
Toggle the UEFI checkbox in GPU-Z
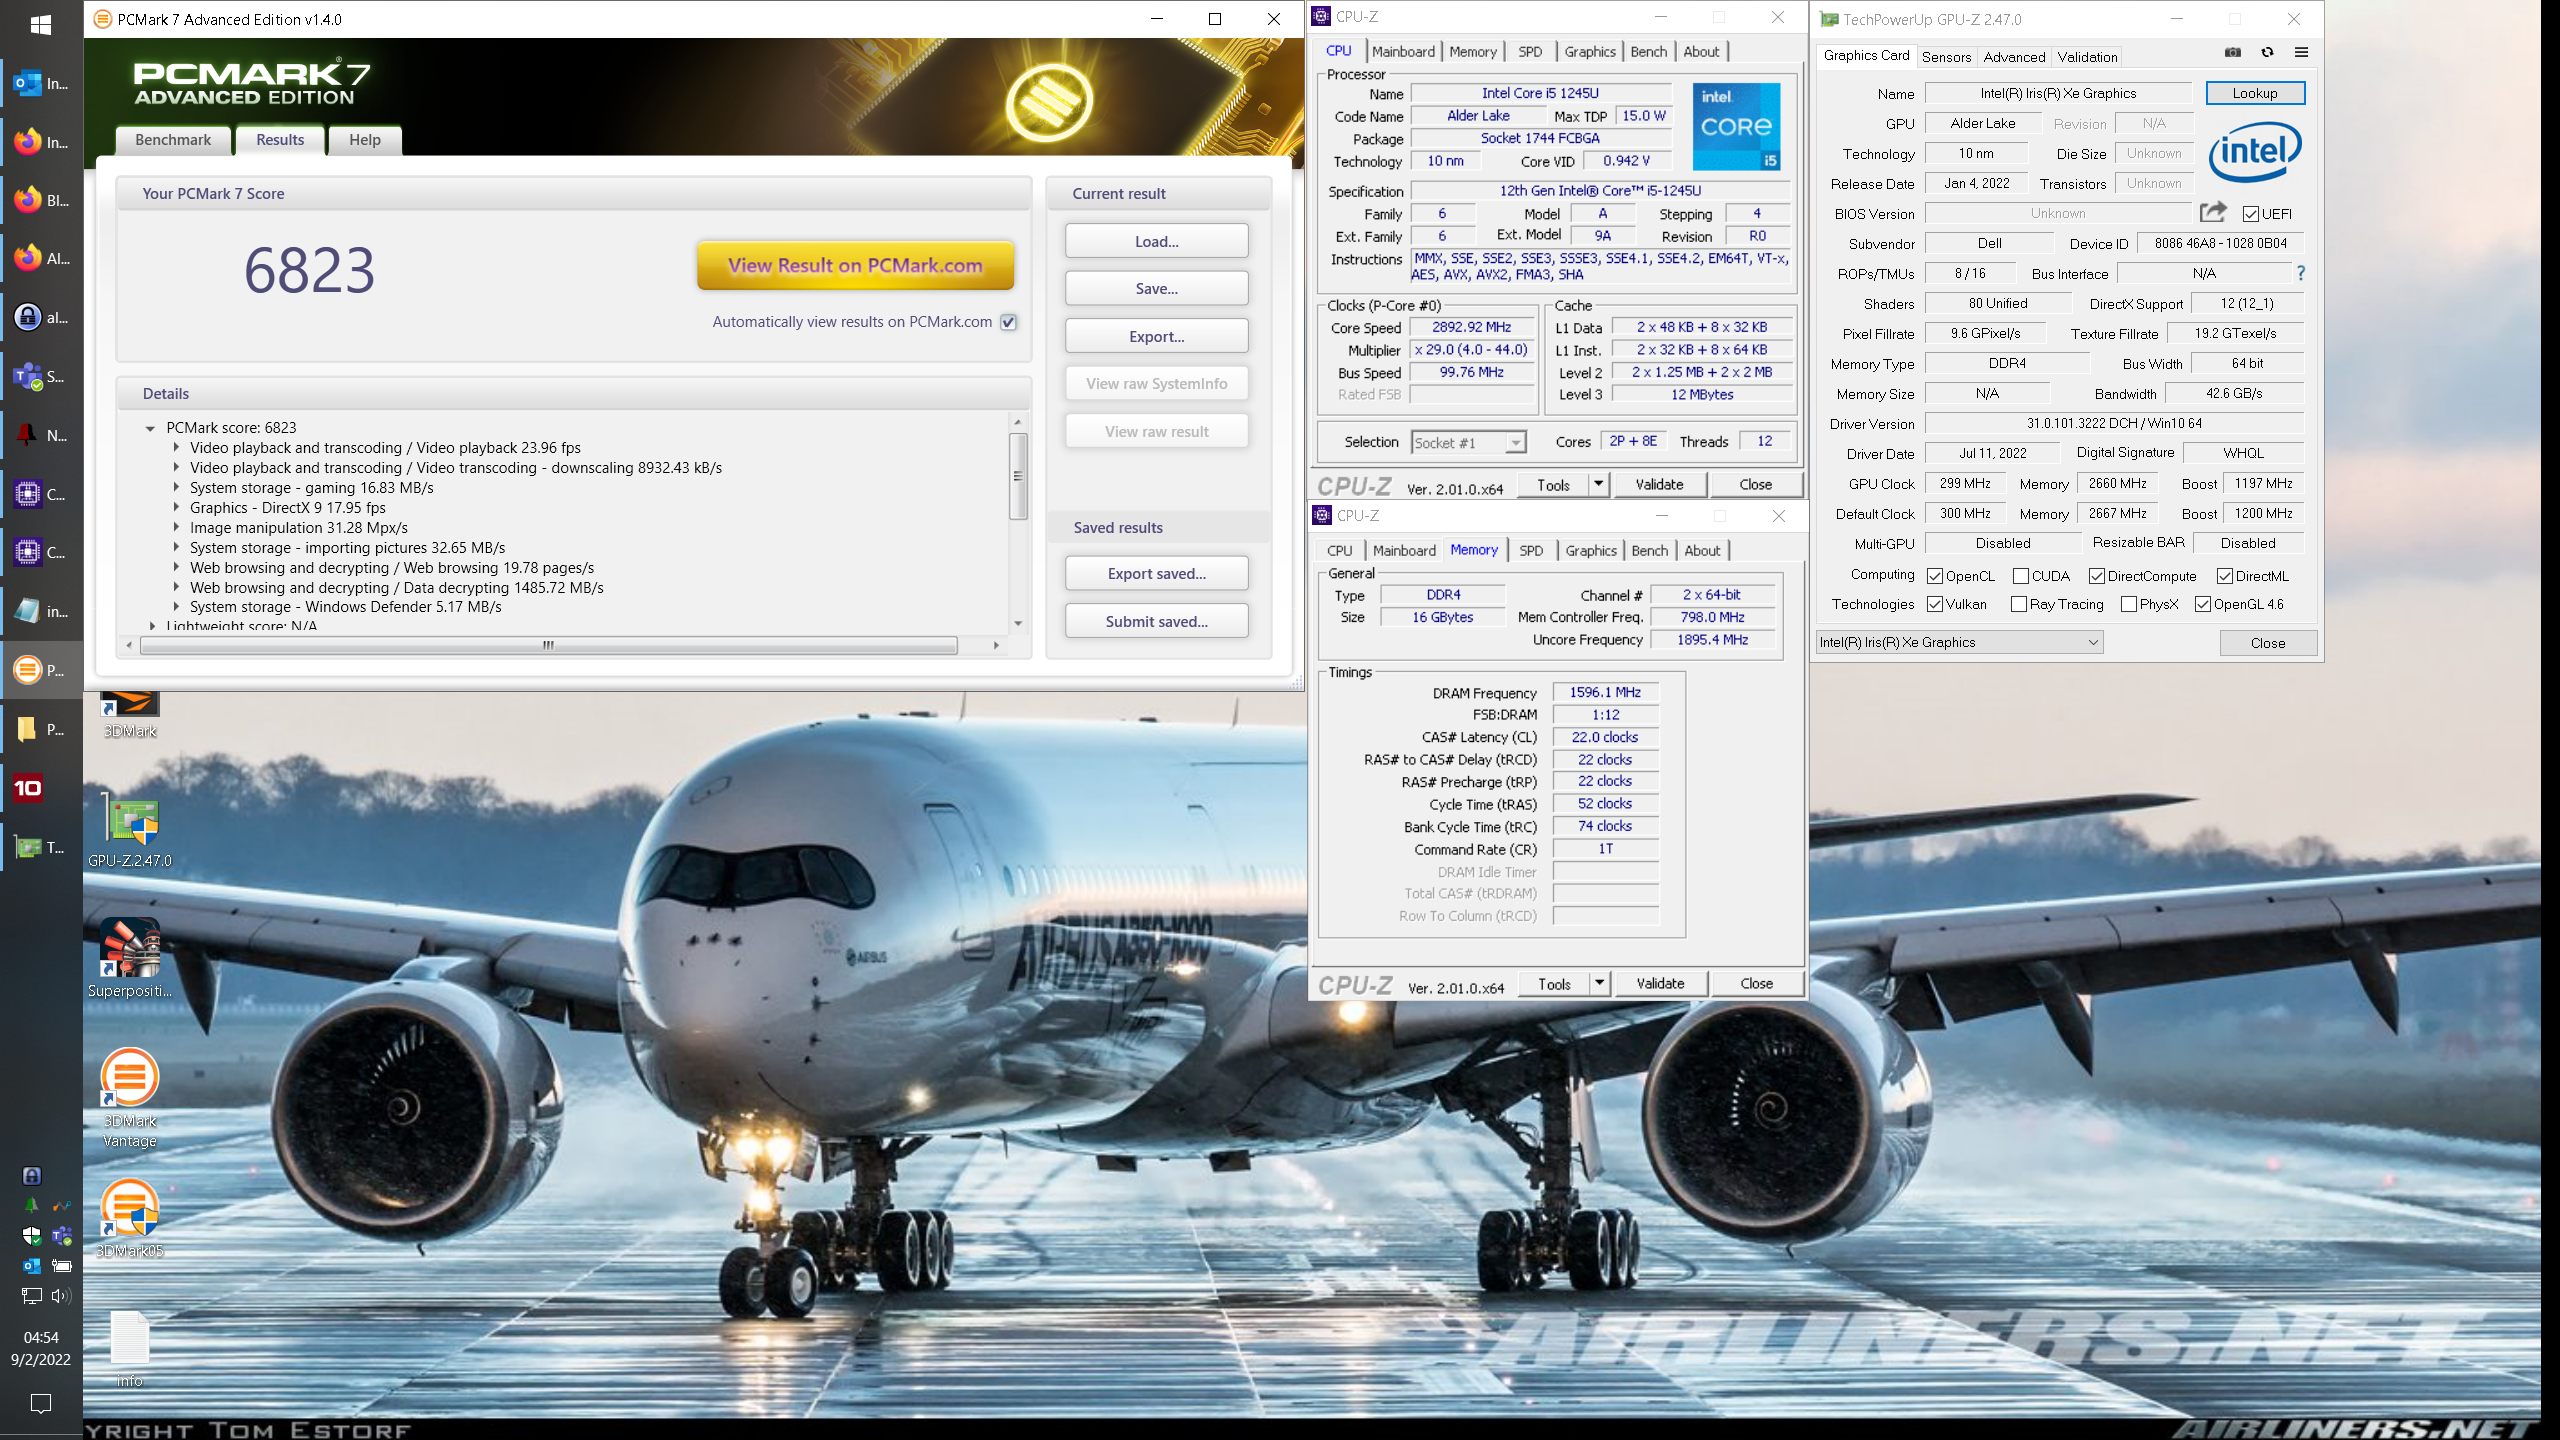[x=2251, y=214]
